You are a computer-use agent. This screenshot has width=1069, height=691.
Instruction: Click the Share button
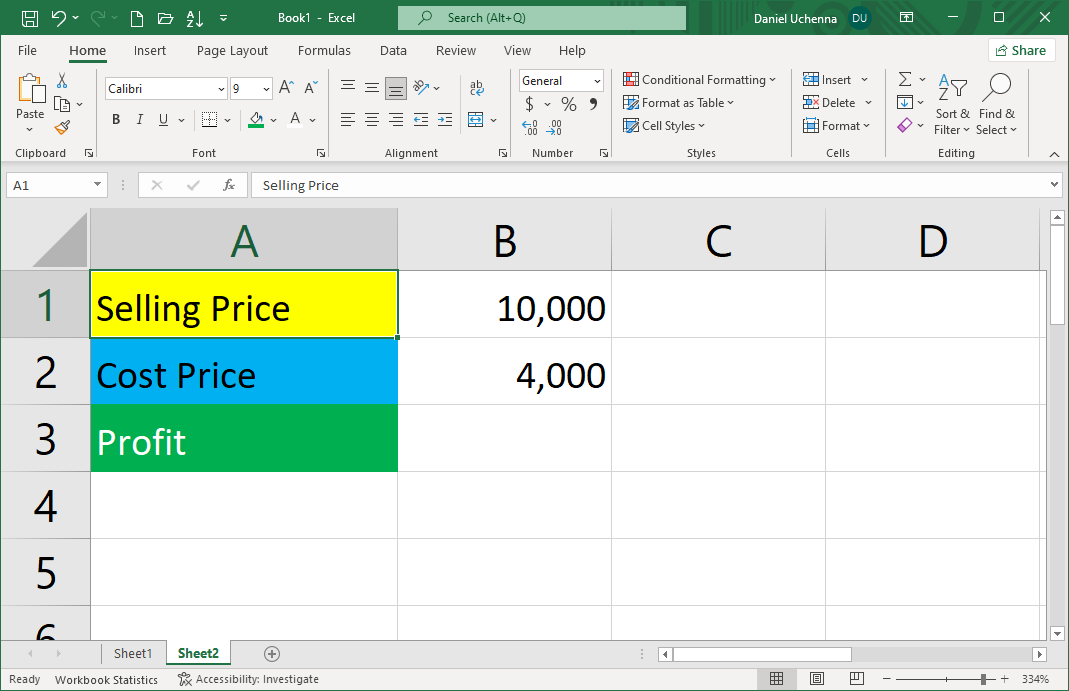[1021, 49]
